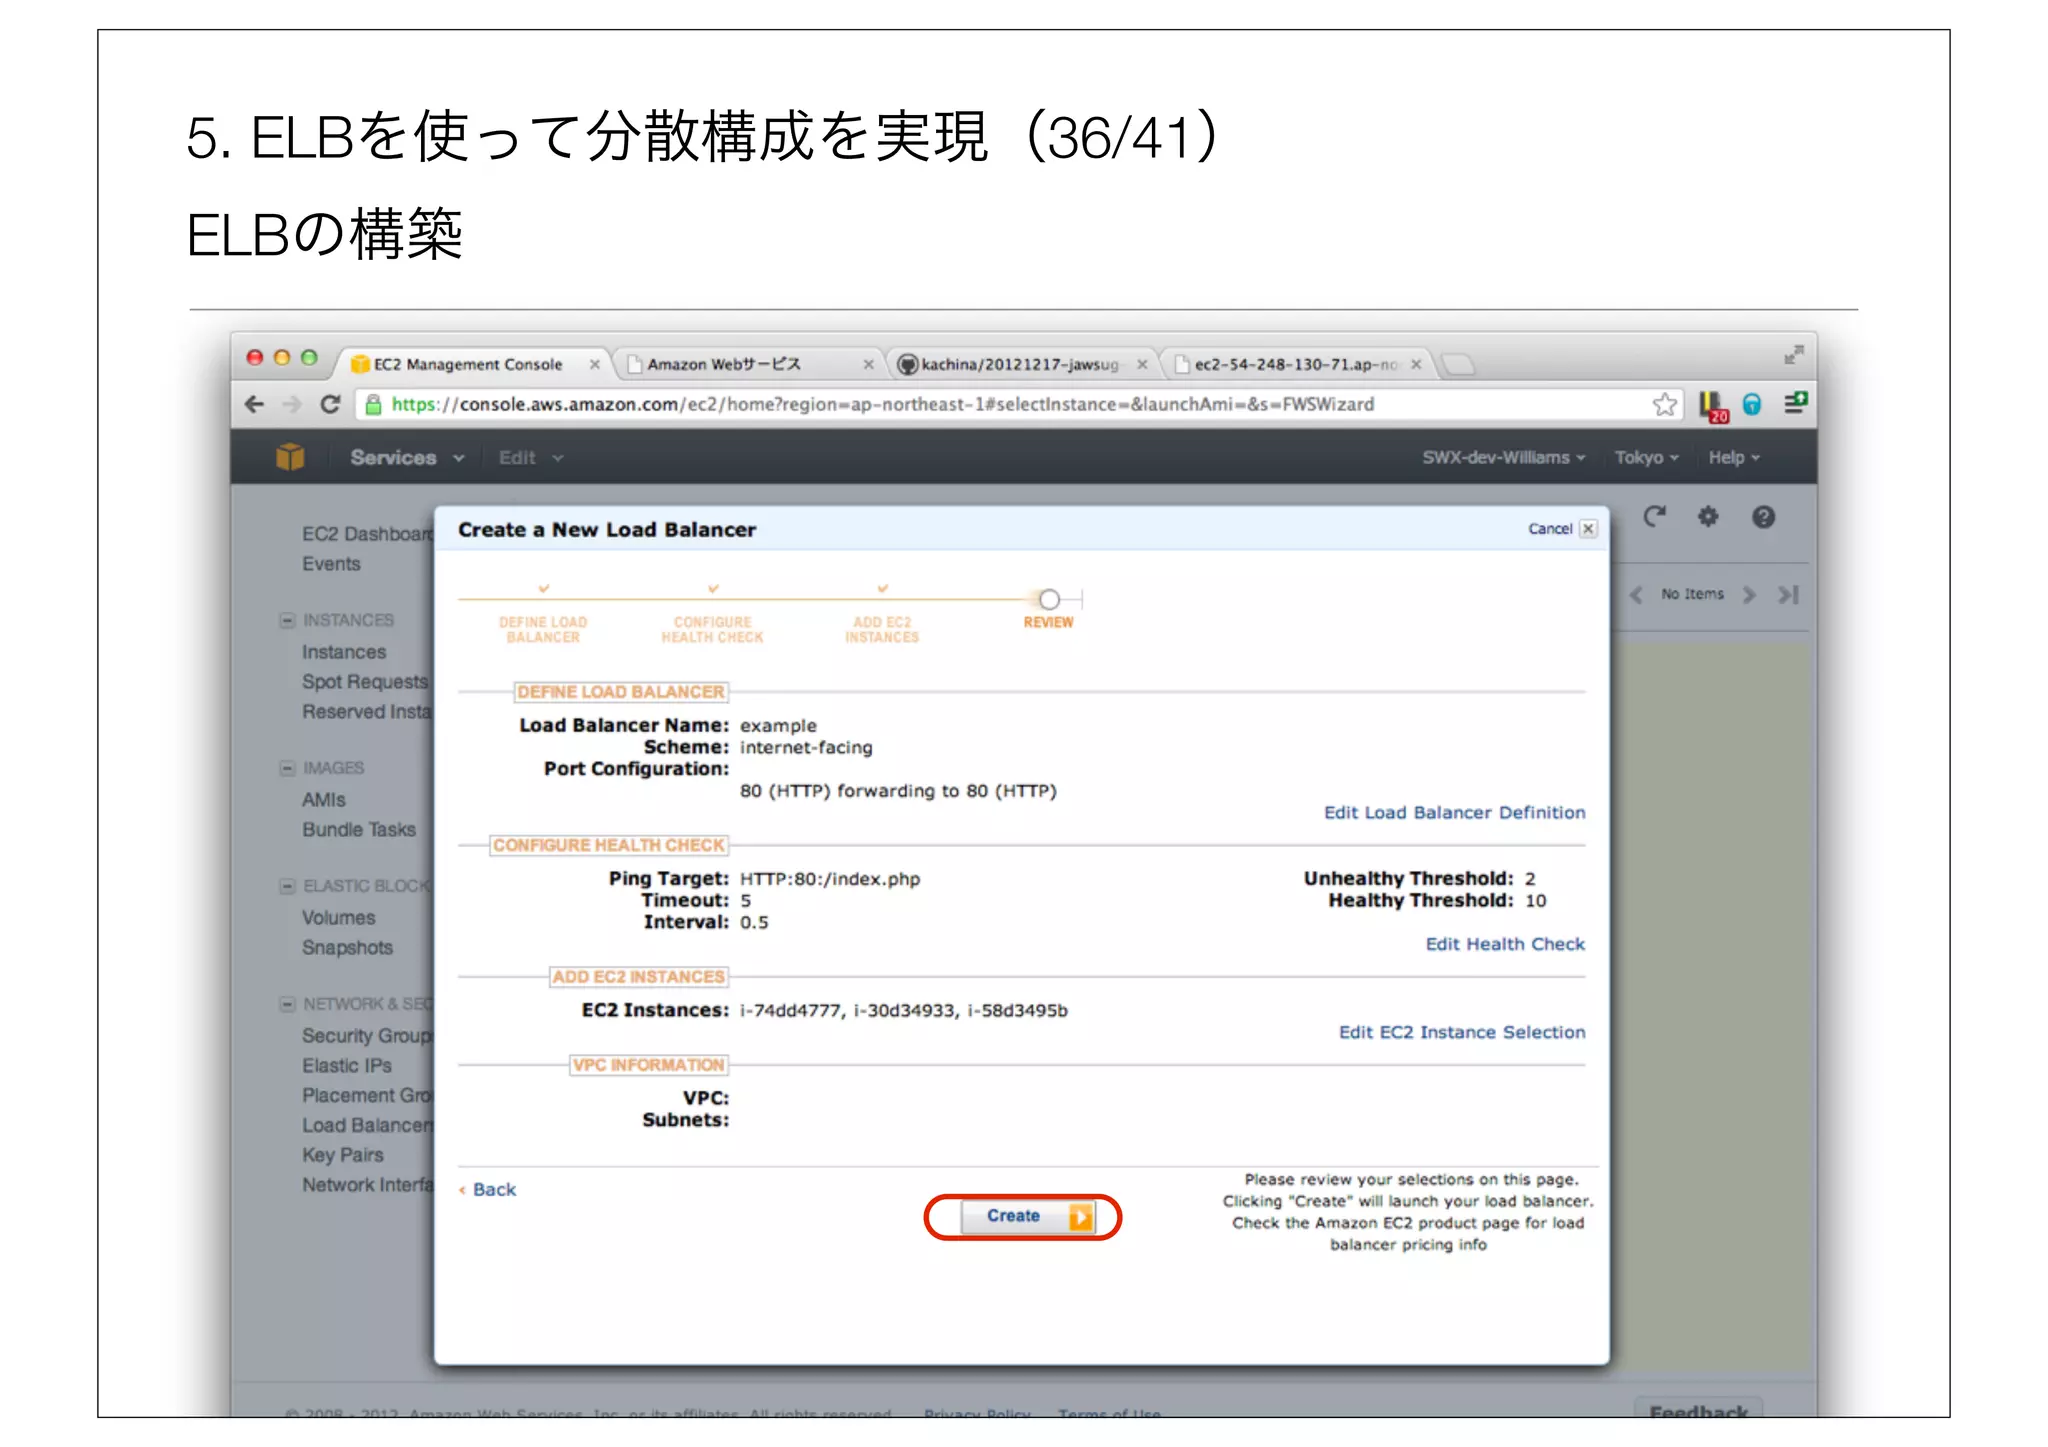The height and width of the screenshot is (1447, 2048).
Task: Close the kachina/20121217-jawsug tab
Action: [x=1142, y=364]
